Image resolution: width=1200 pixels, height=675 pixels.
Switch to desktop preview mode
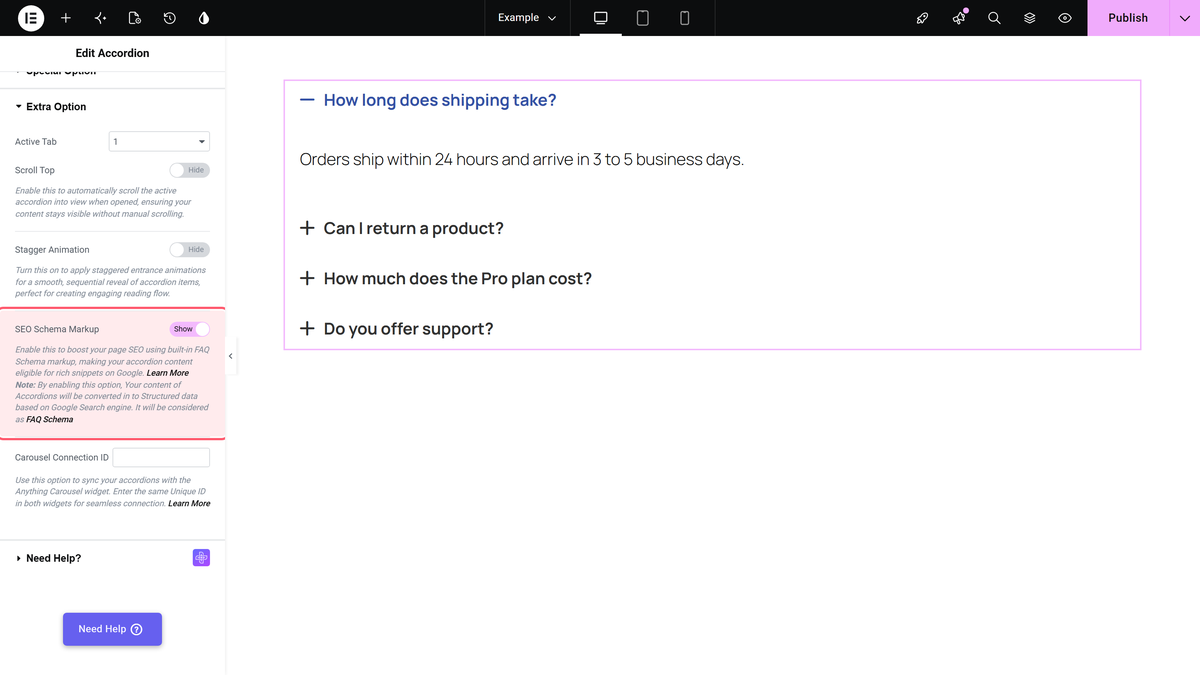point(601,18)
